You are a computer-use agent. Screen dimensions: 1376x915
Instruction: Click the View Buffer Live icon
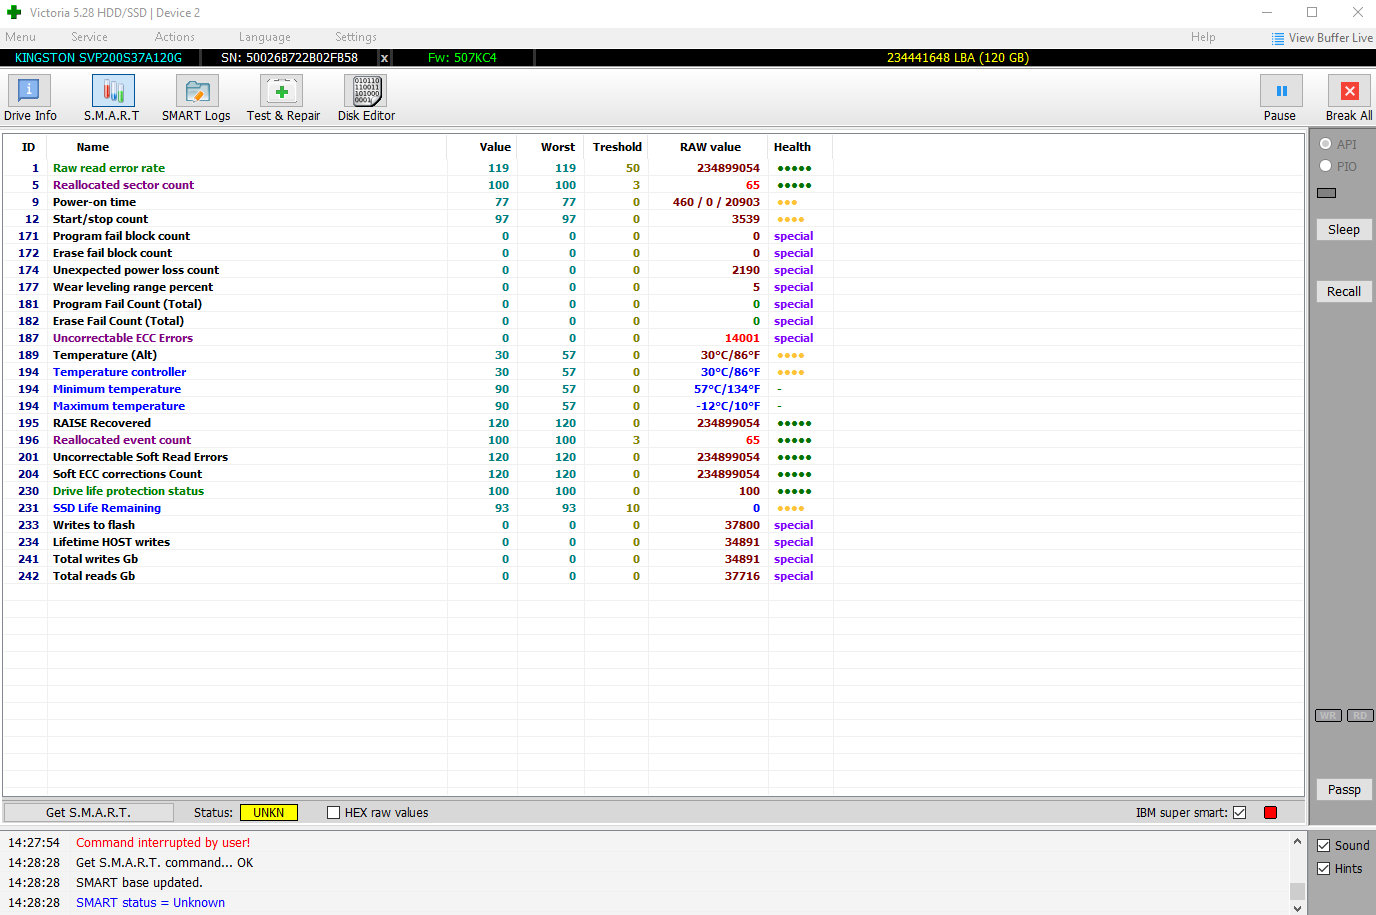pos(1278,38)
